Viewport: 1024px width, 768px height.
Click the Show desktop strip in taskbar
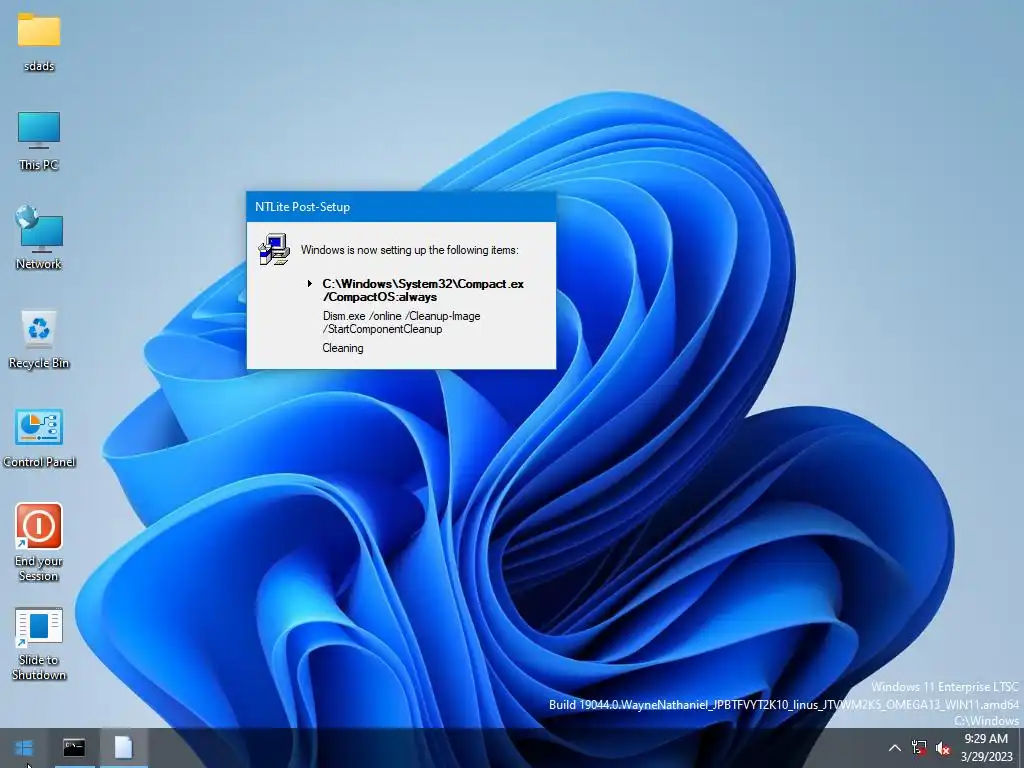tap(1021, 748)
